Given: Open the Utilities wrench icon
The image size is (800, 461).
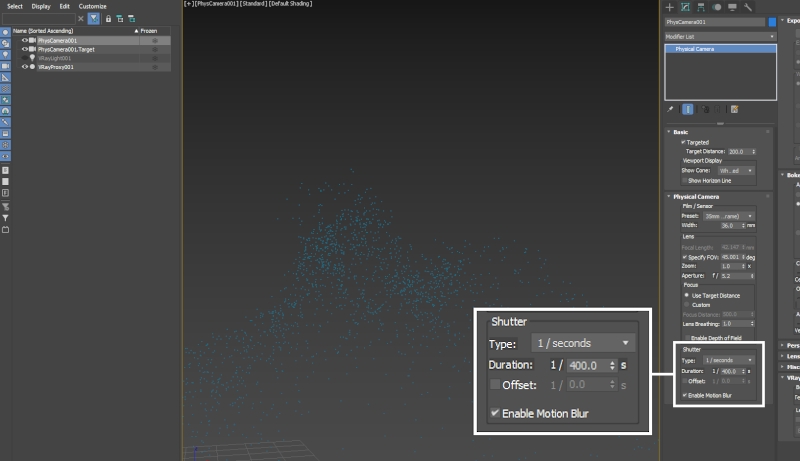Looking at the screenshot, I should [747, 7].
